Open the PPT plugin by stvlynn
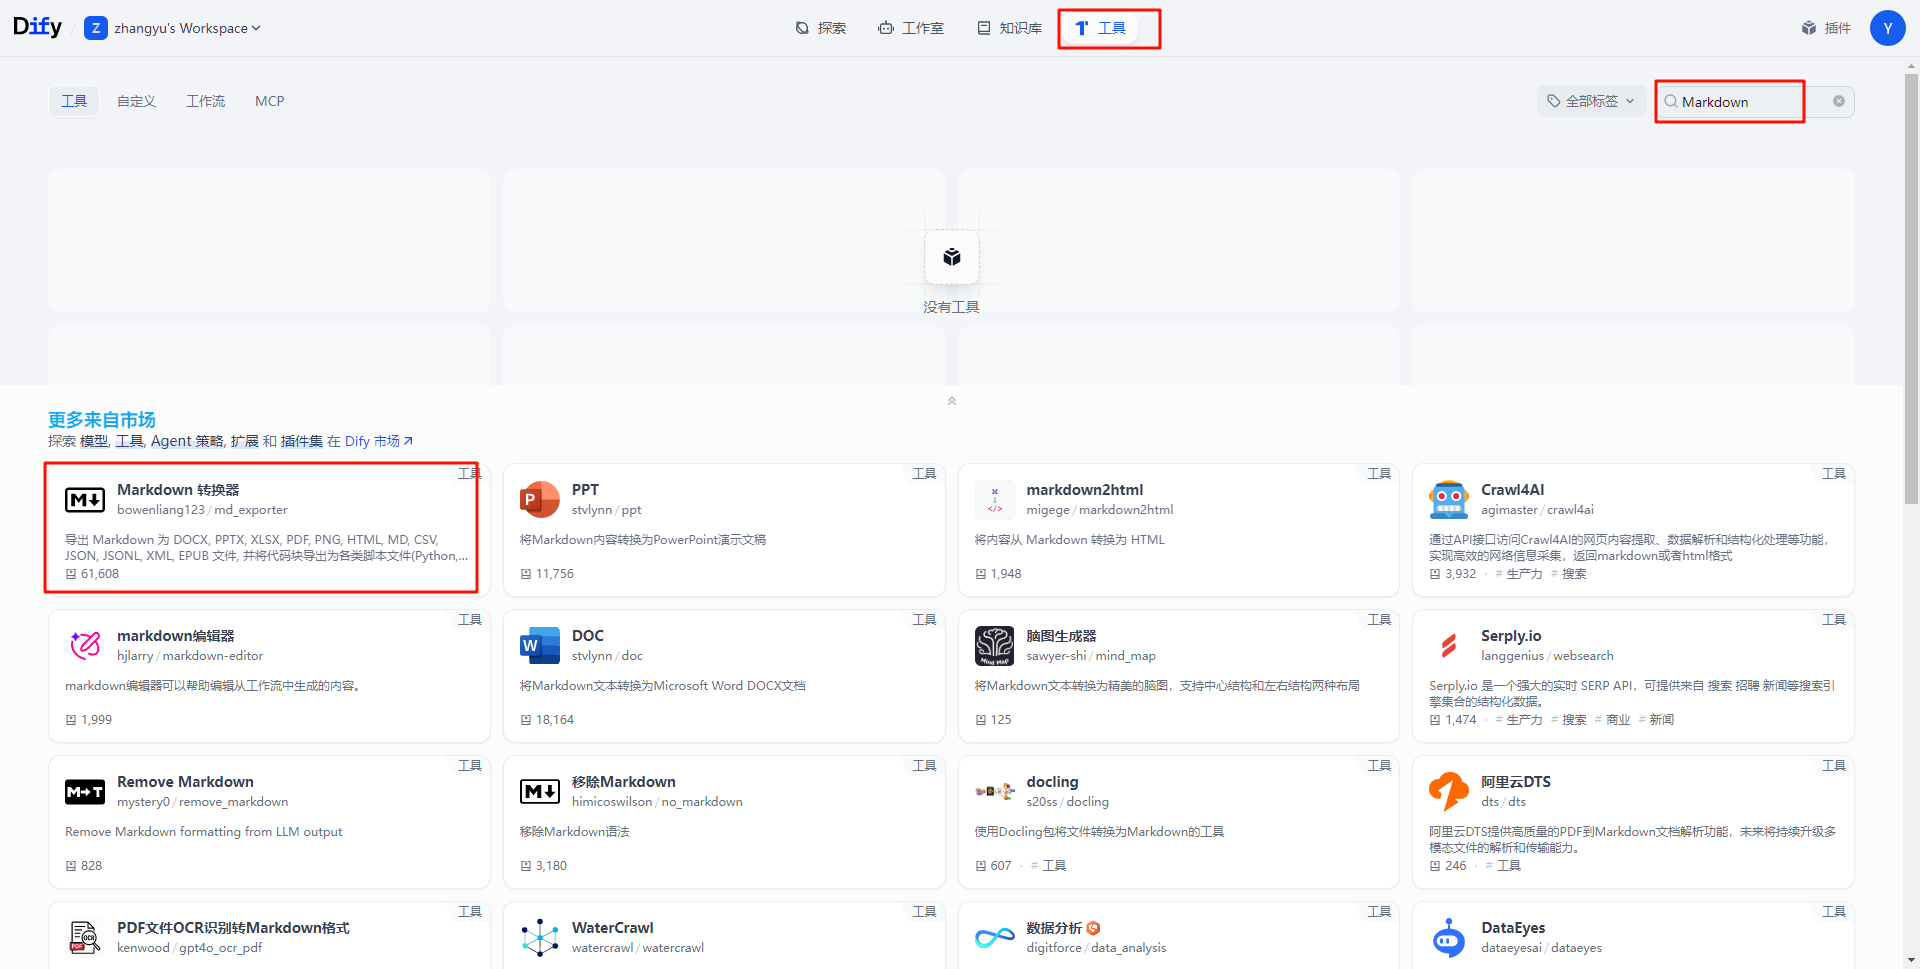Viewport: 1920px width, 969px height. coord(585,490)
